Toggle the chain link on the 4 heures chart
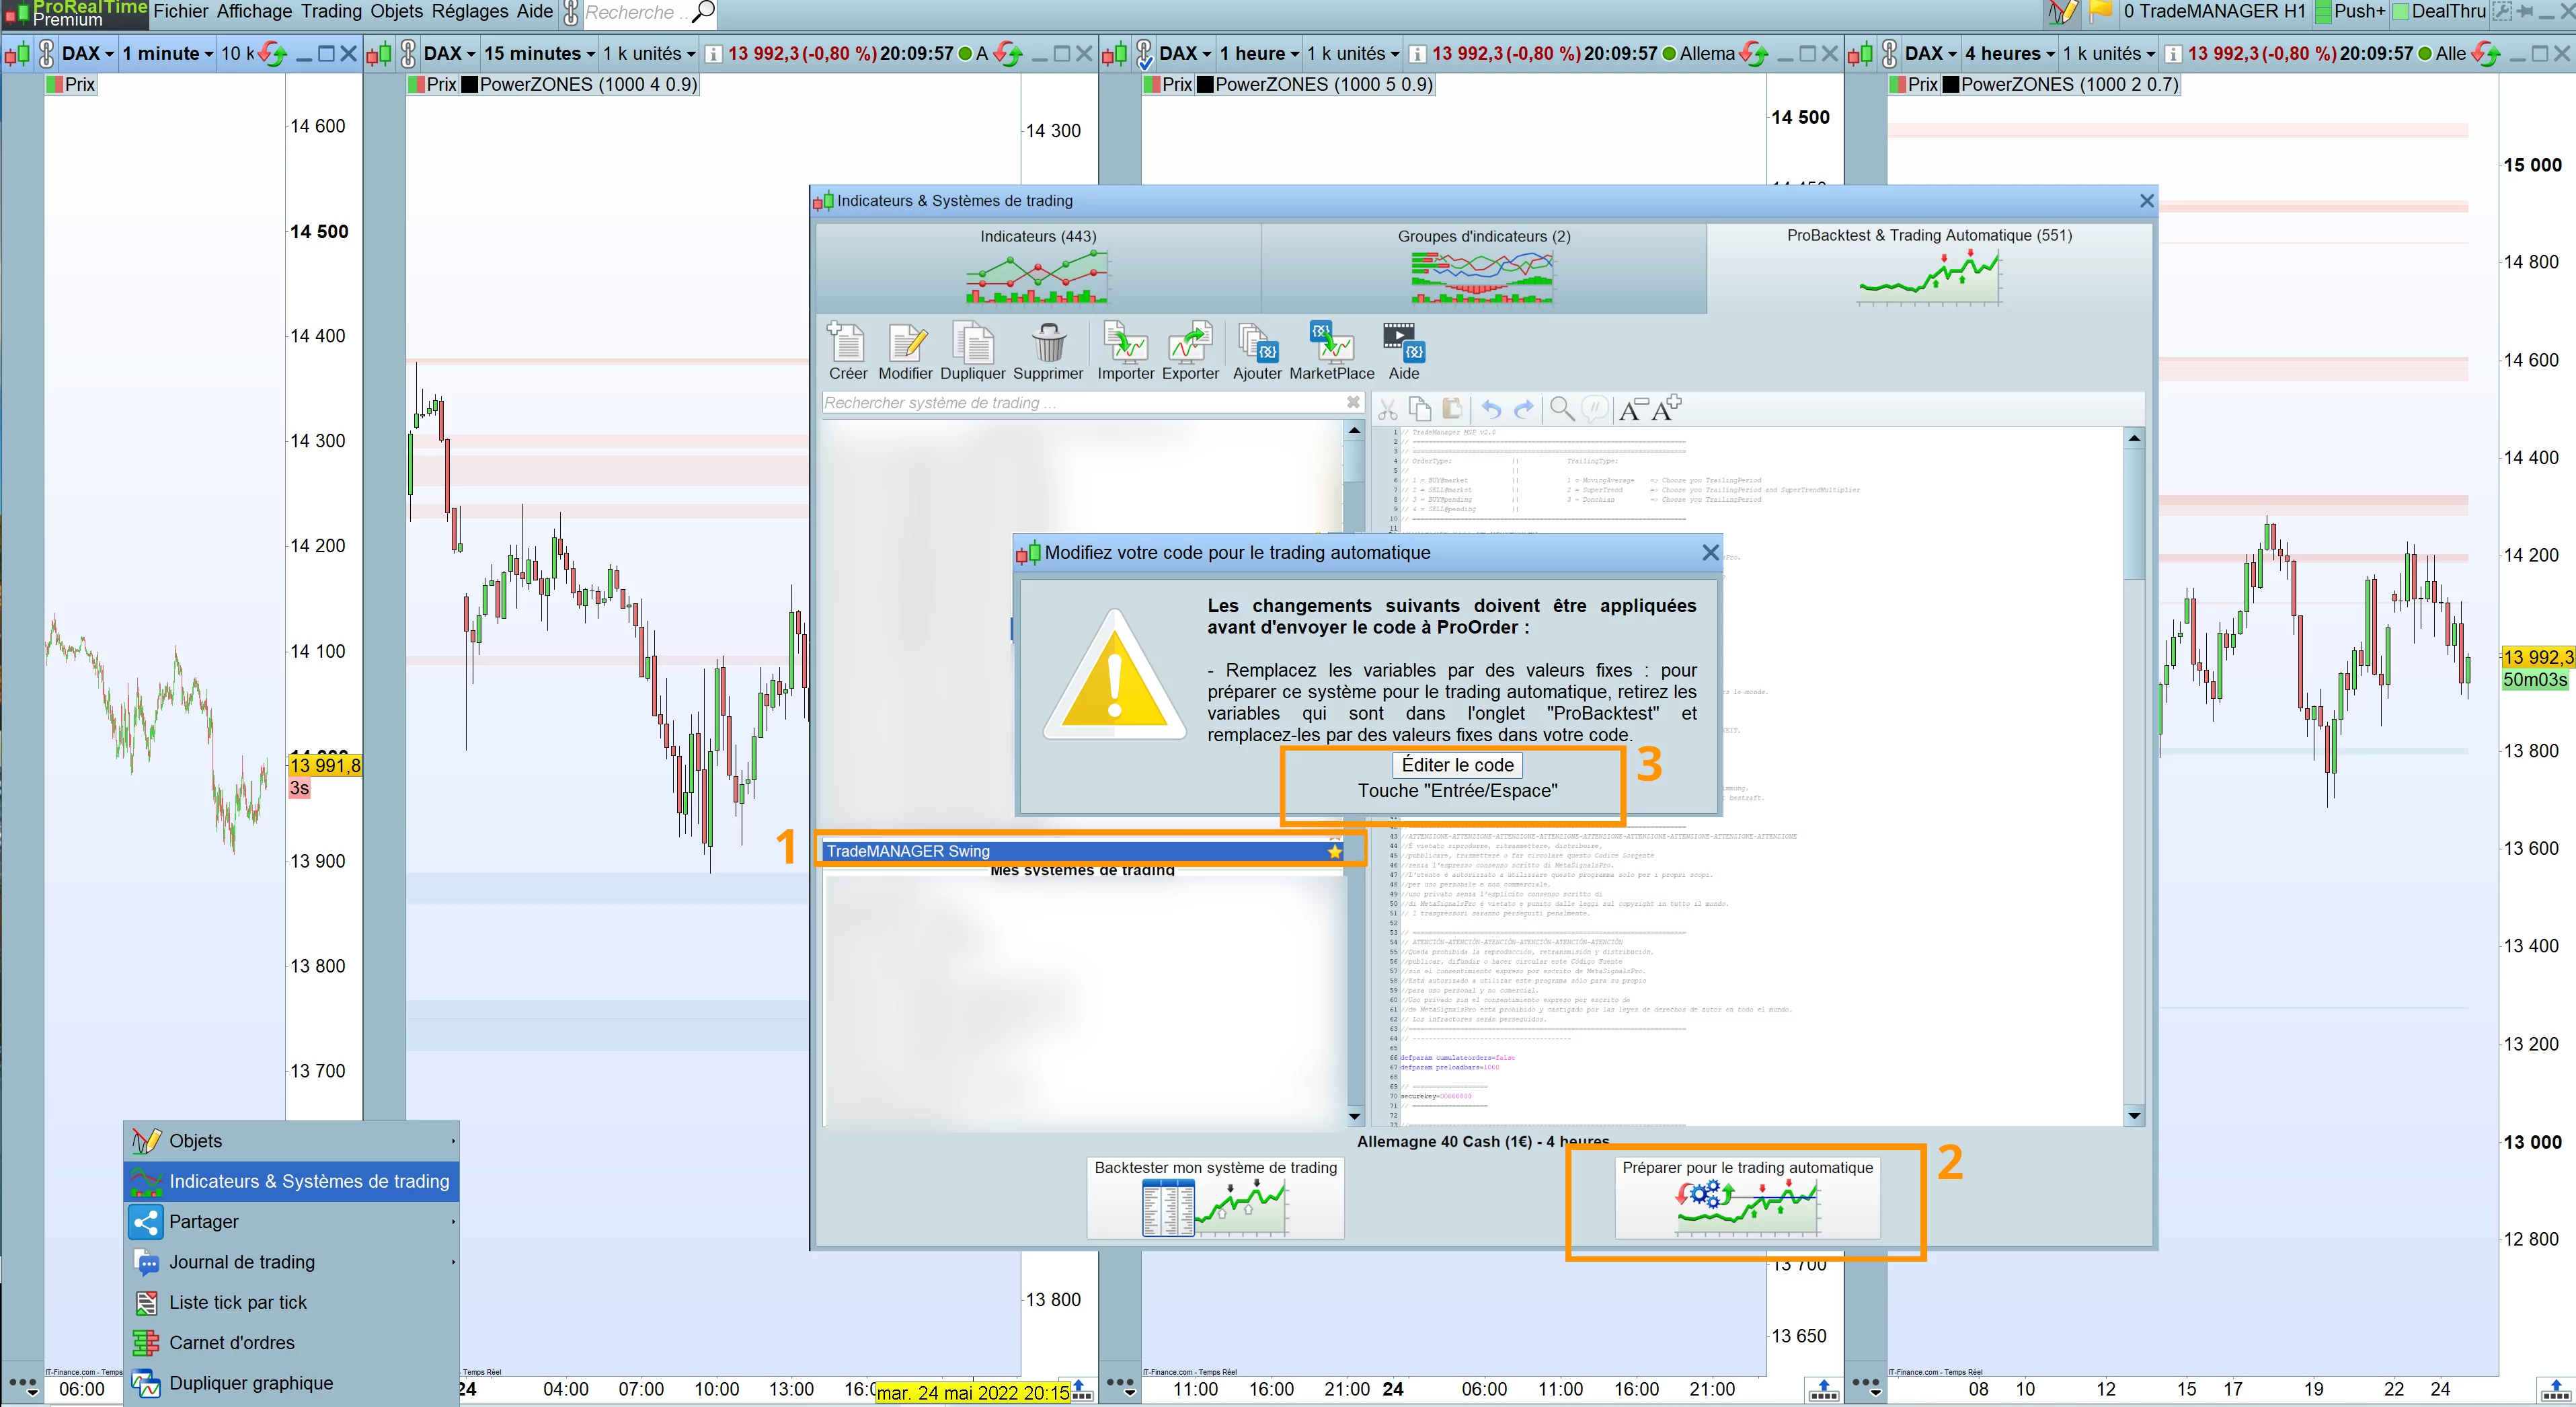The image size is (2576, 1407). pyautogui.click(x=1889, y=54)
